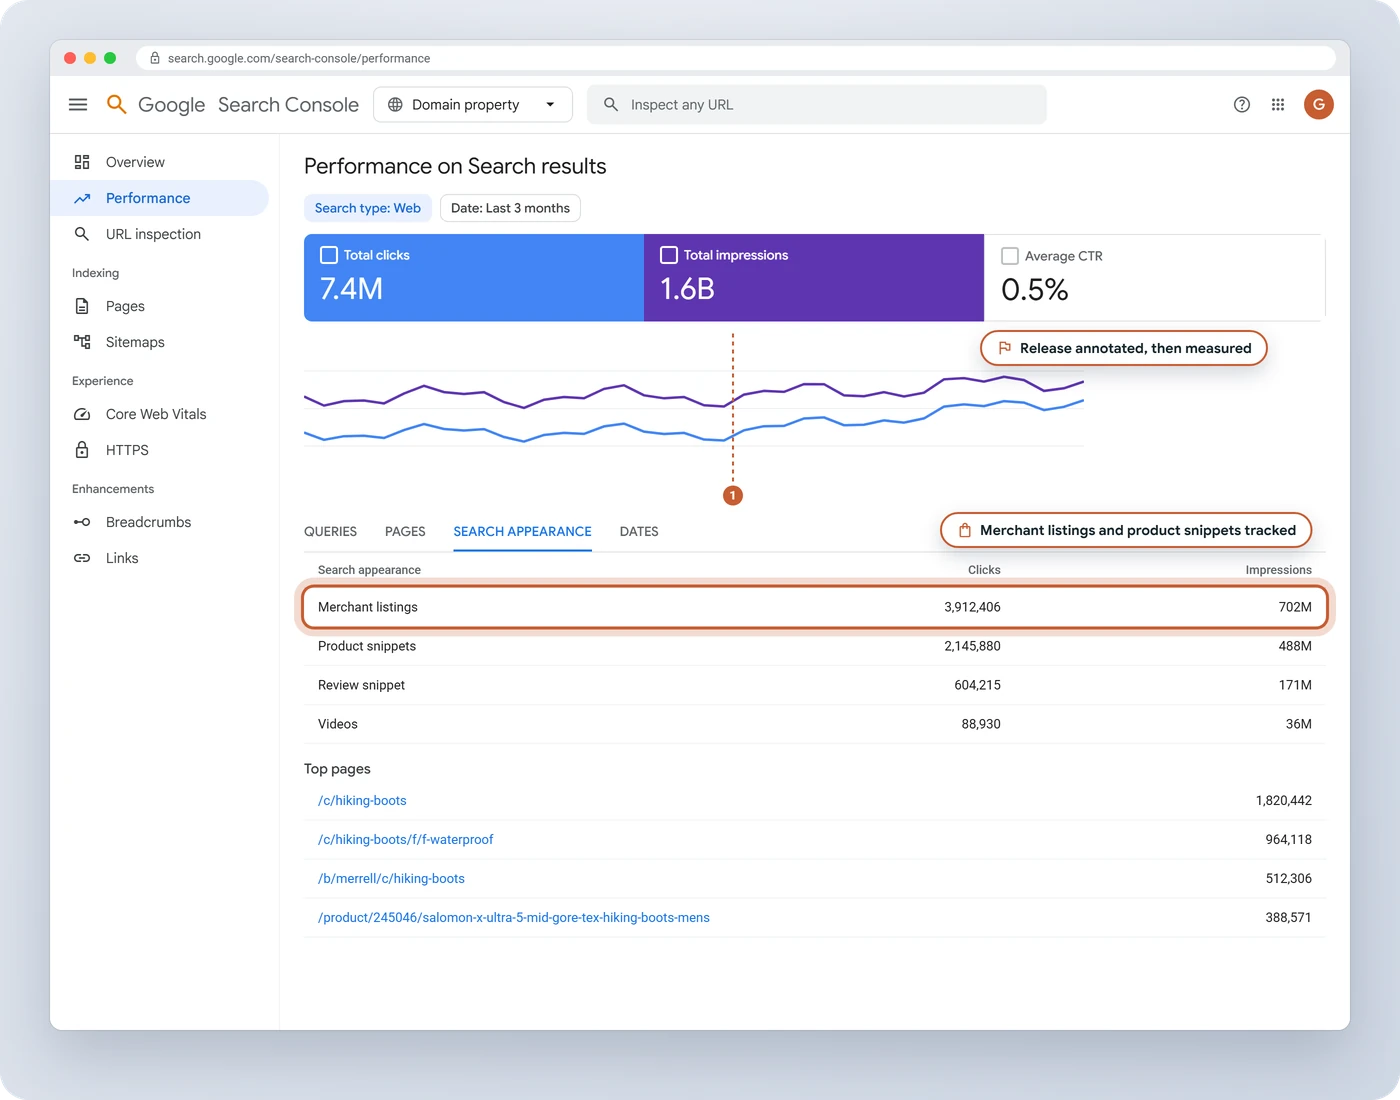The height and width of the screenshot is (1100, 1400).
Task: Open the Help question mark icon
Action: (x=1242, y=105)
